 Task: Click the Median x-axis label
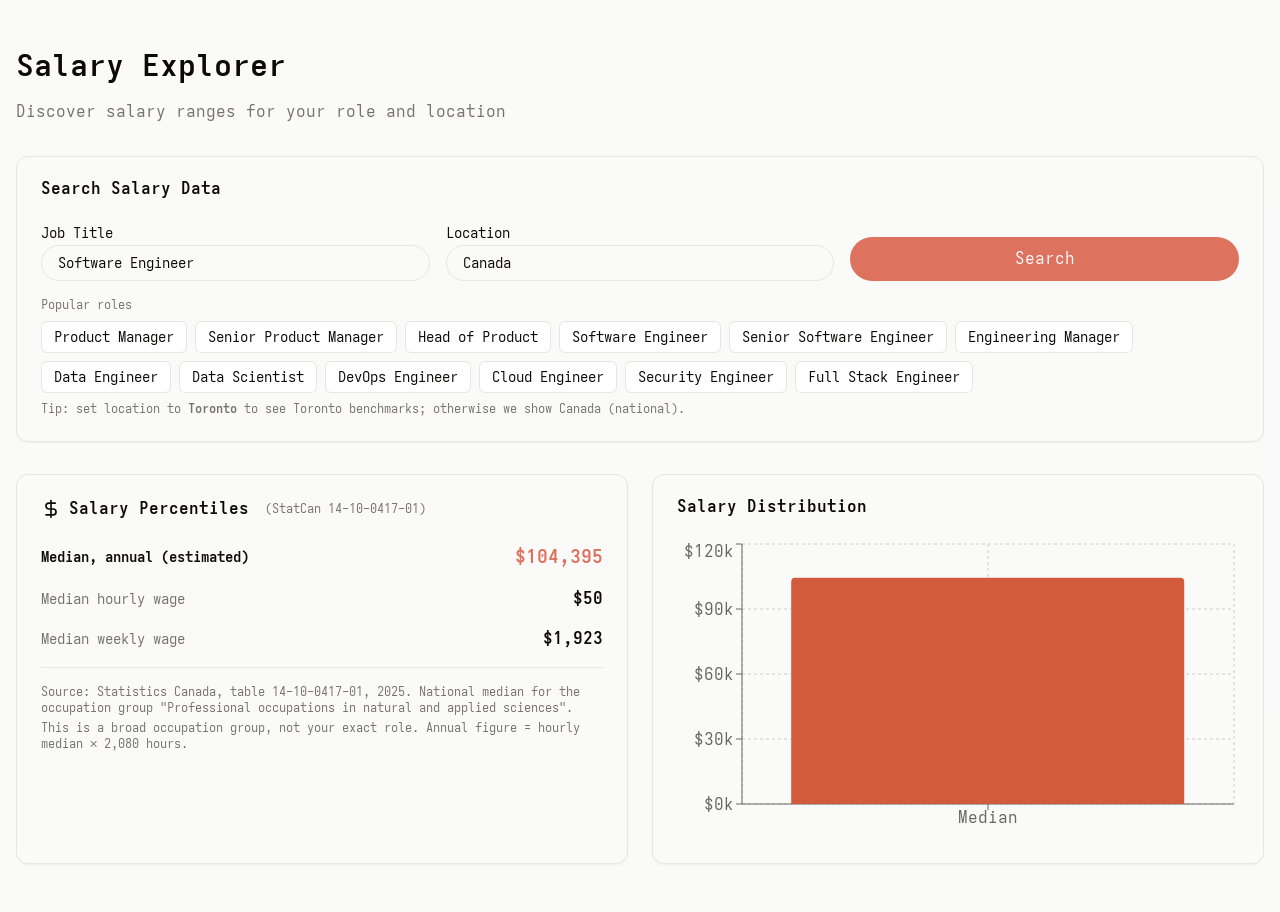988,817
